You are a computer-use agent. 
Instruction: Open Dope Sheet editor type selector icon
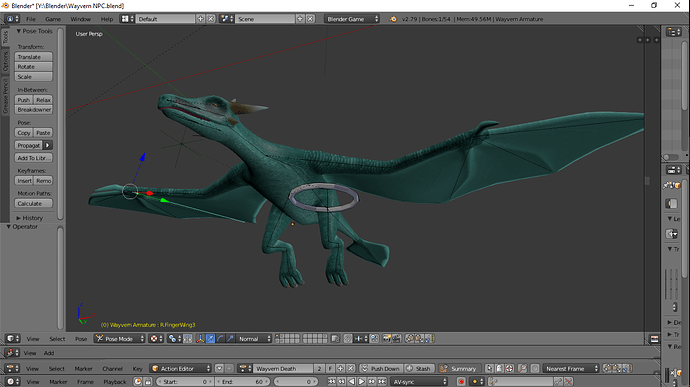coord(12,369)
